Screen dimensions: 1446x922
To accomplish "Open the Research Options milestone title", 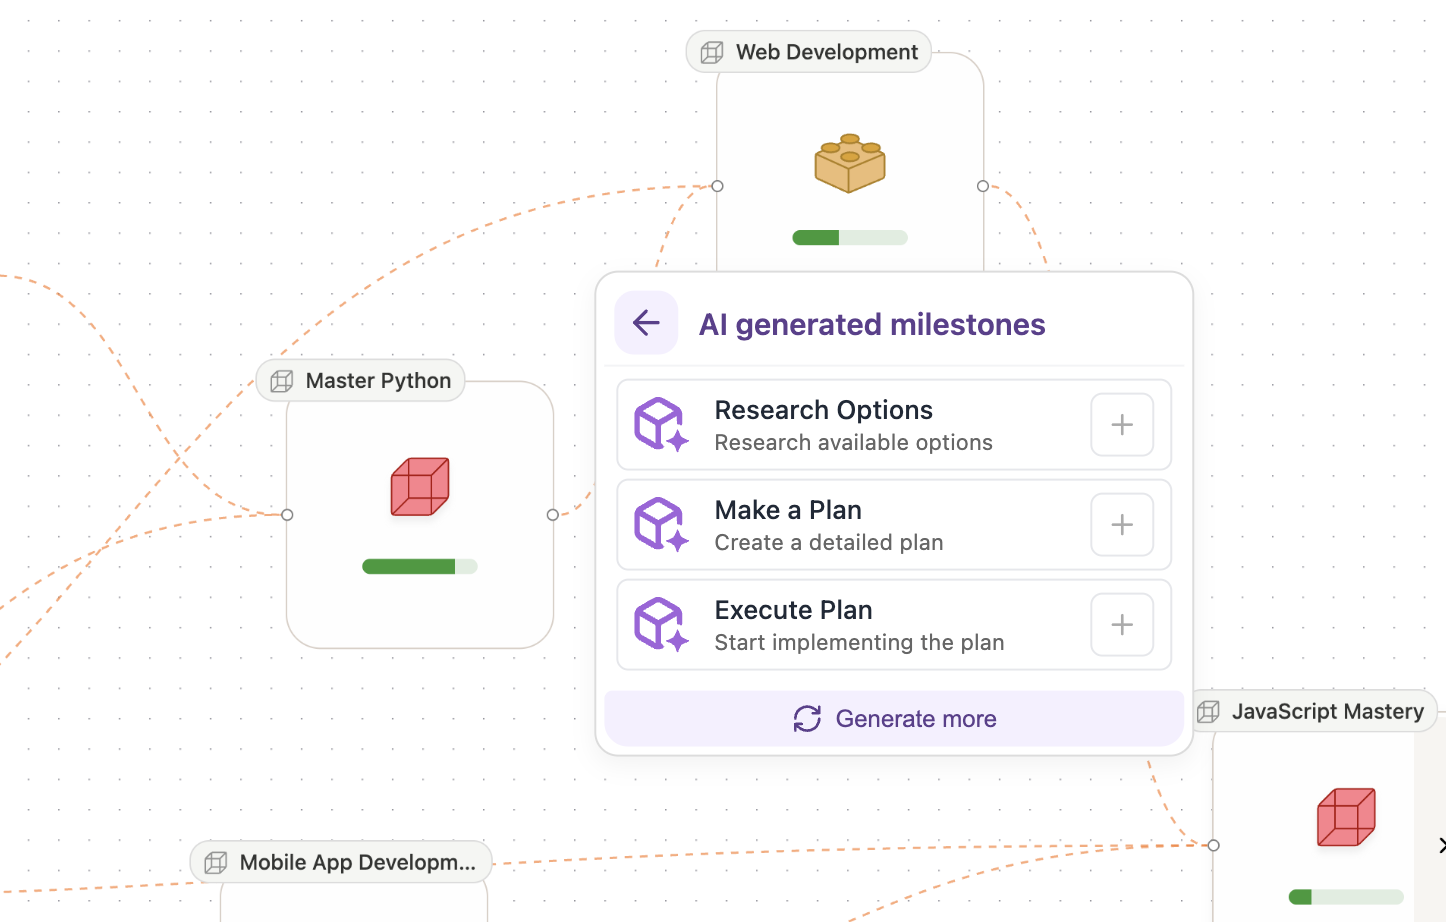I will [823, 410].
